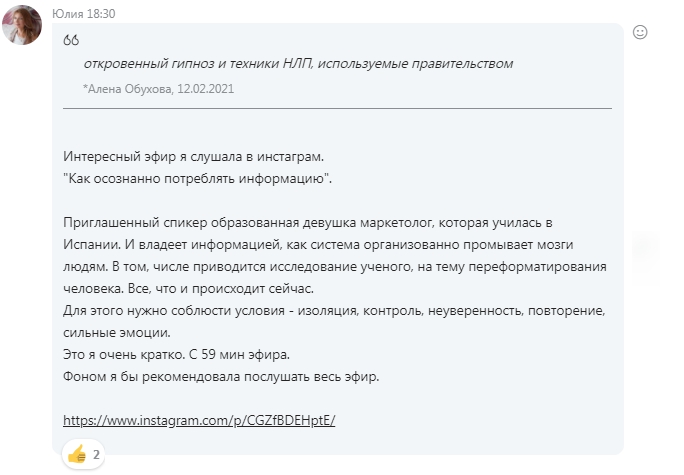Image resolution: width=684 pixels, height=475 pixels.
Task: Open the instagram.com/p/CGZfBDEHptE link
Action: click(x=199, y=420)
